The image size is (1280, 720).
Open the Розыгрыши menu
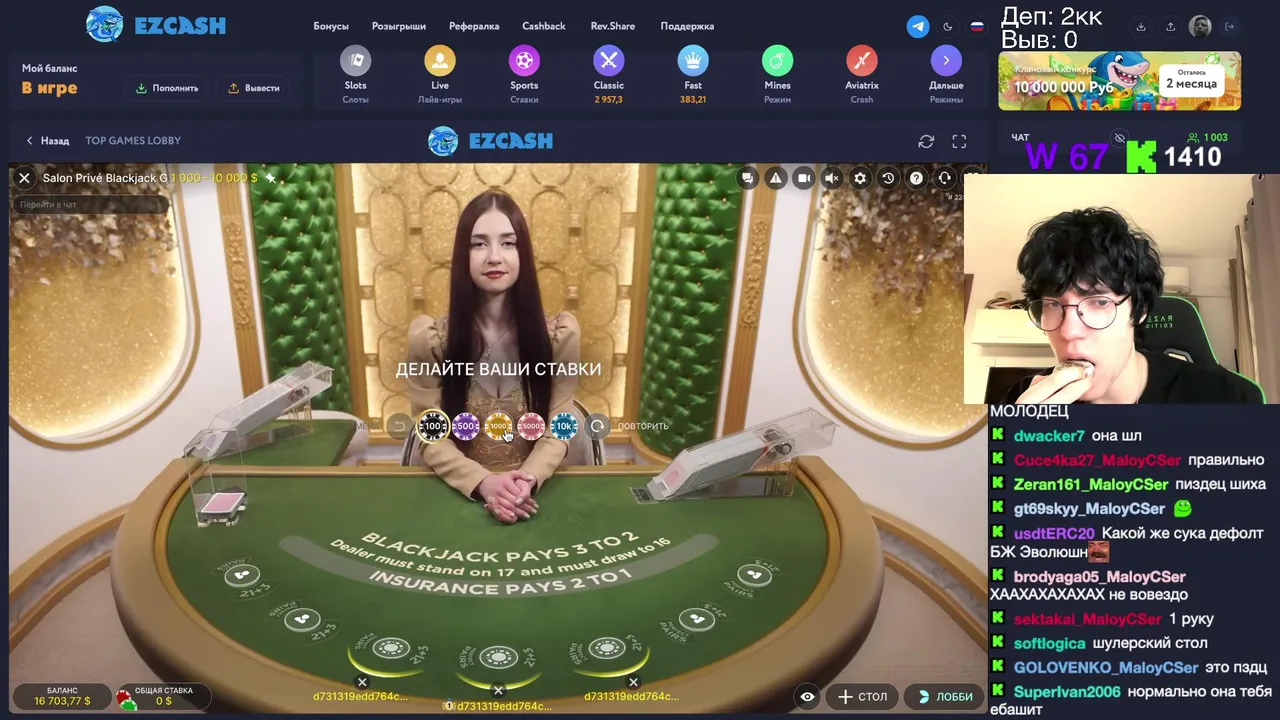point(399,26)
